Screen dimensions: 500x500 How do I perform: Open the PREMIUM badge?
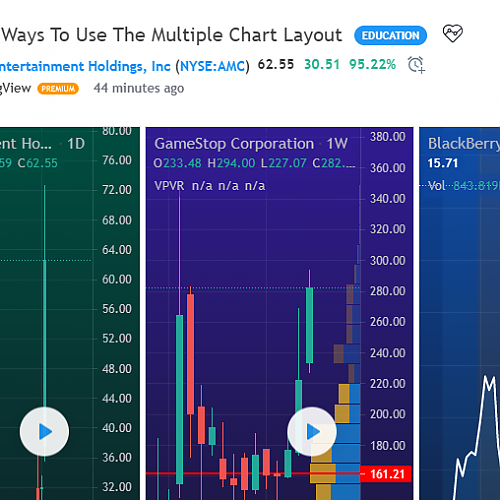[x=58, y=89]
